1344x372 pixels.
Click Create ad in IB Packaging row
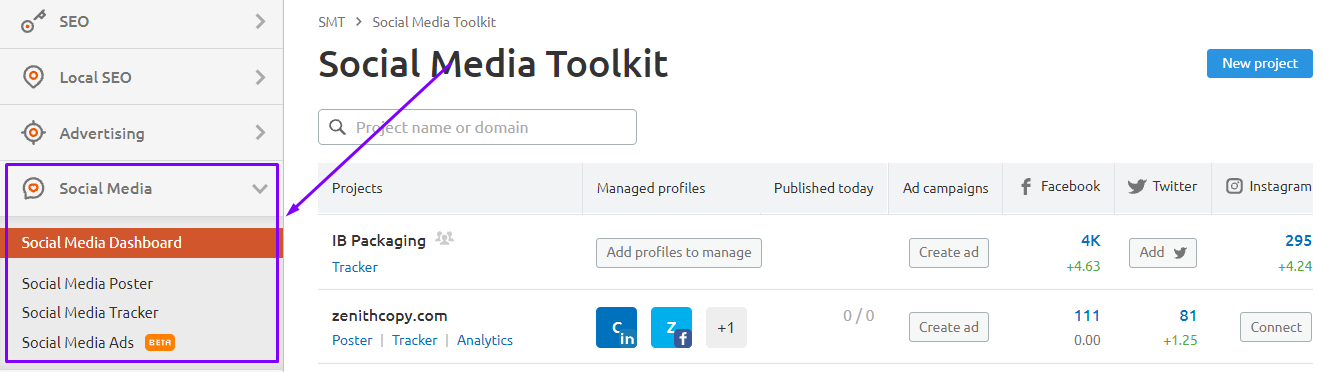[x=949, y=253]
